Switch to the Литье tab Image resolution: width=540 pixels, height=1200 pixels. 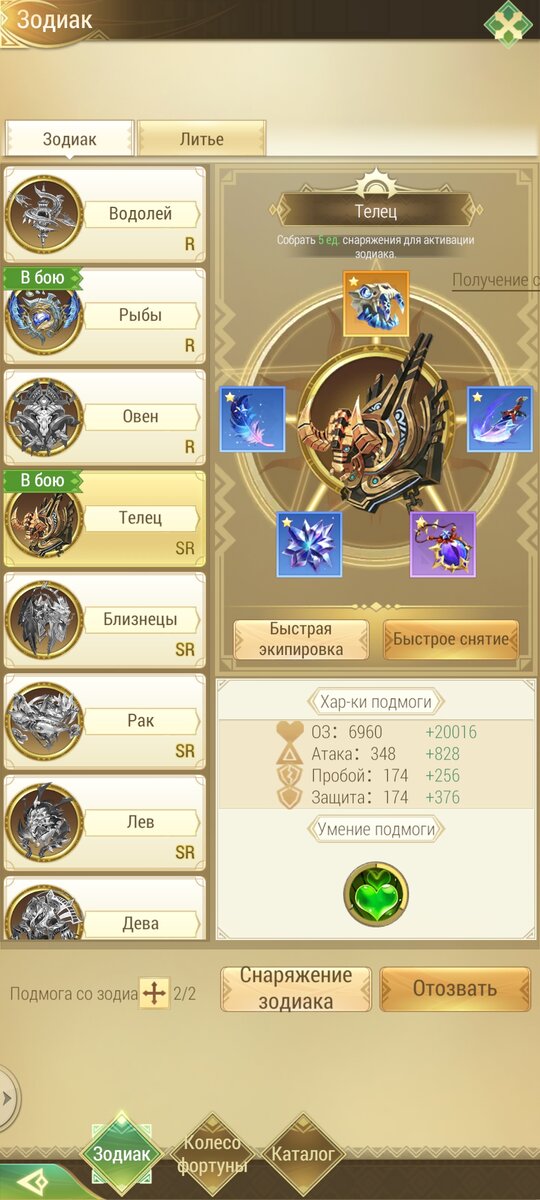202,139
